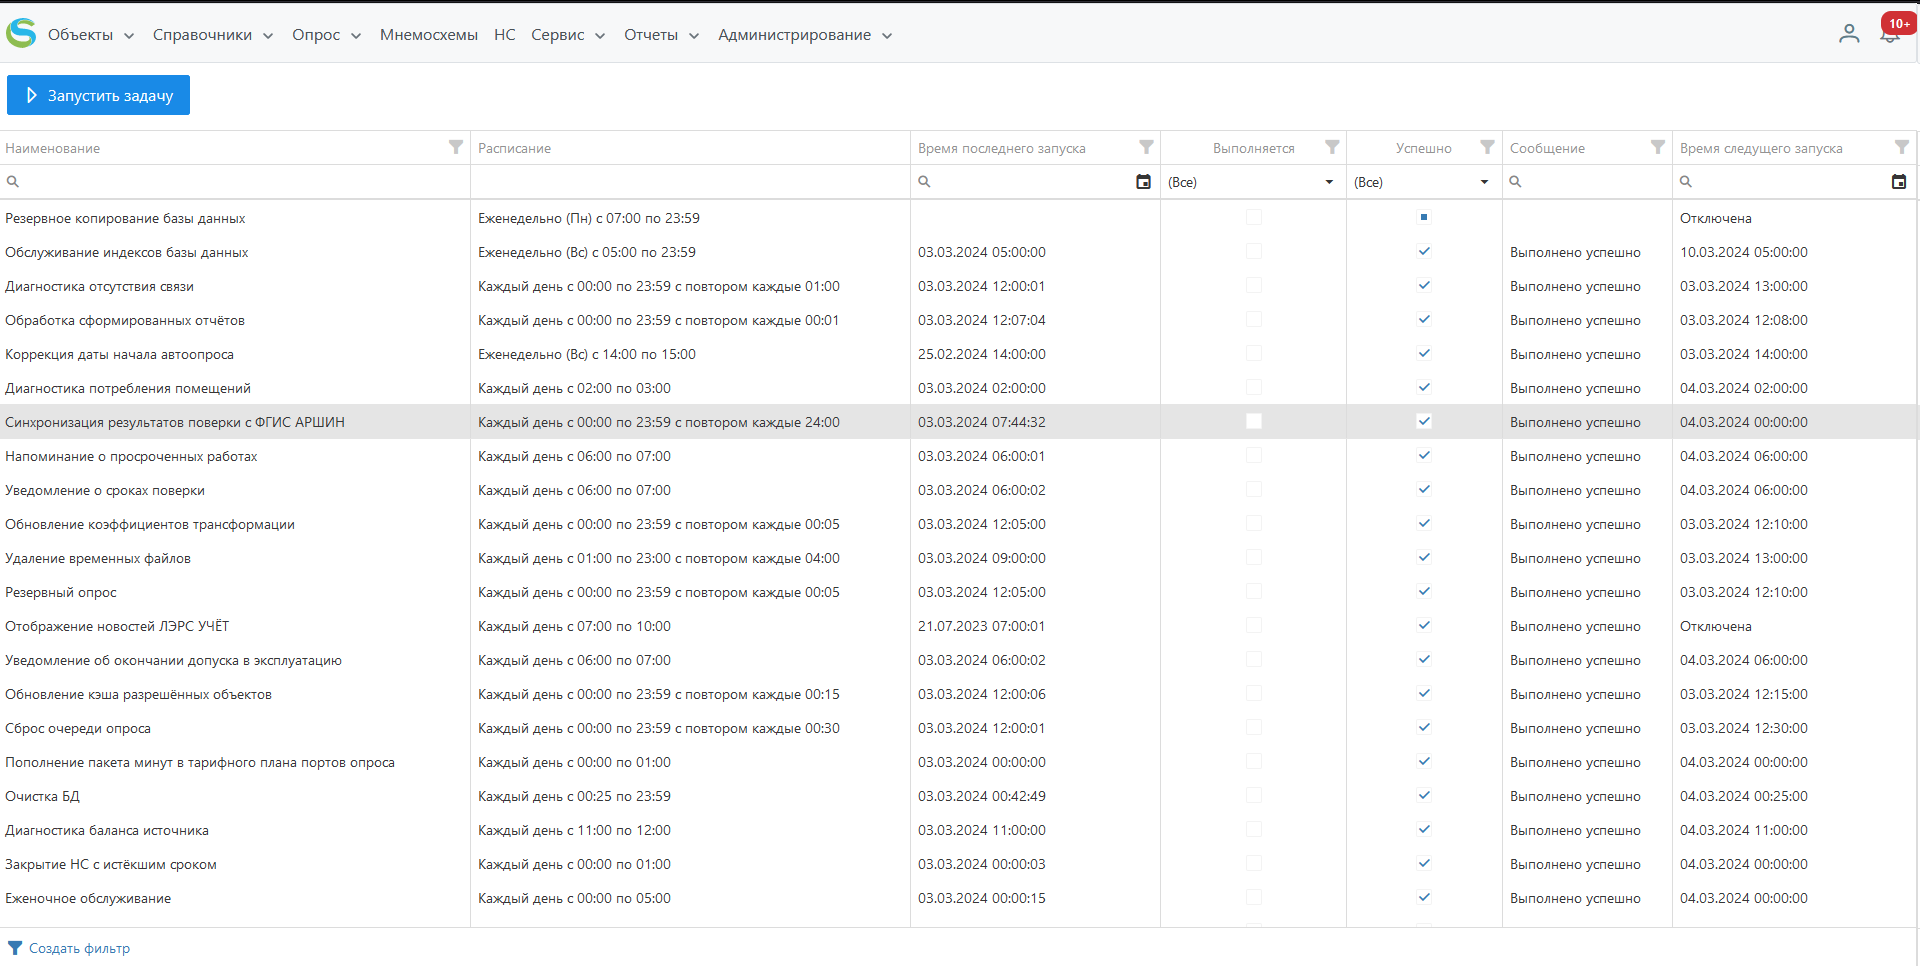1920x966 pixels.
Task: Toggle Выполняется checkbox for Синхронизация результатов поверки row
Action: click(1253, 422)
